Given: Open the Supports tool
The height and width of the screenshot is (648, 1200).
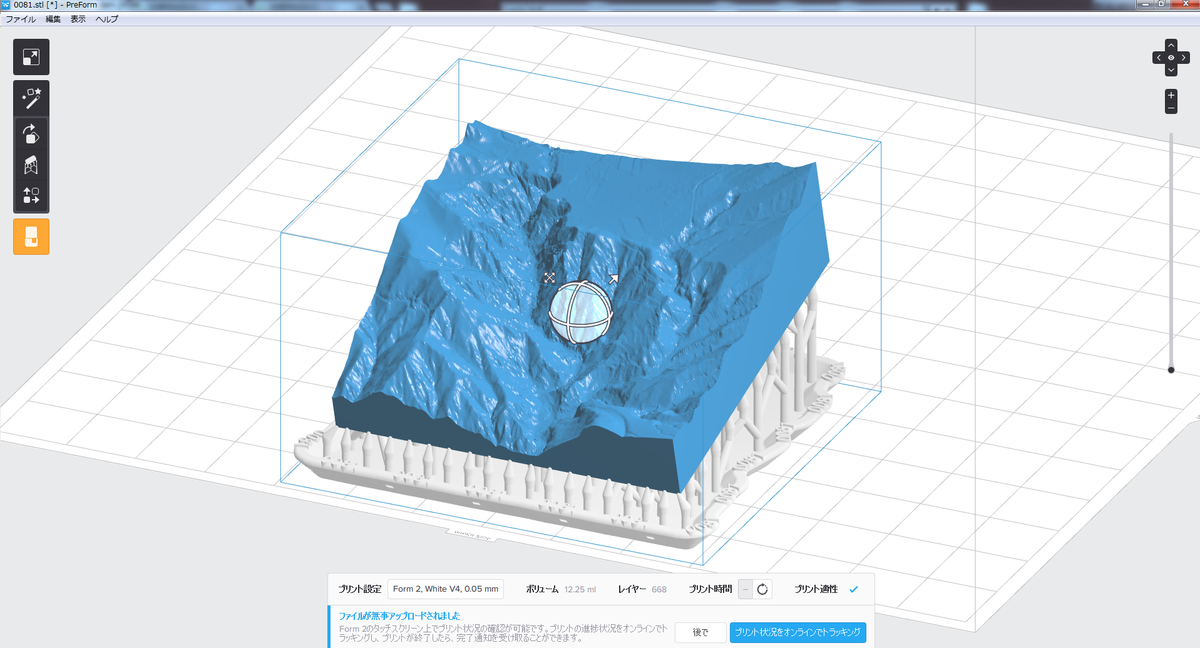Looking at the screenshot, I should [31, 164].
